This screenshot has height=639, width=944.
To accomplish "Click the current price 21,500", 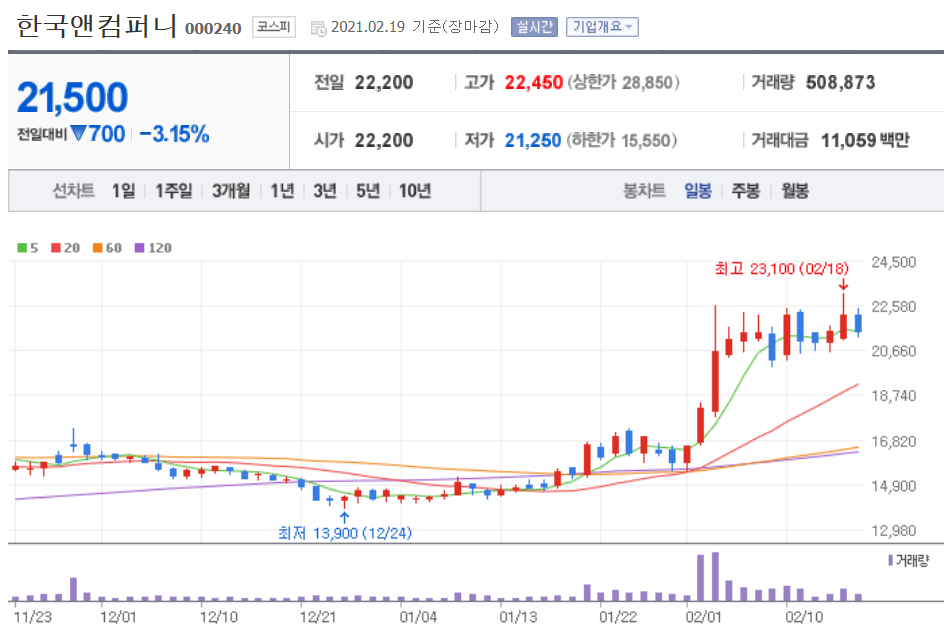I will (72, 97).
